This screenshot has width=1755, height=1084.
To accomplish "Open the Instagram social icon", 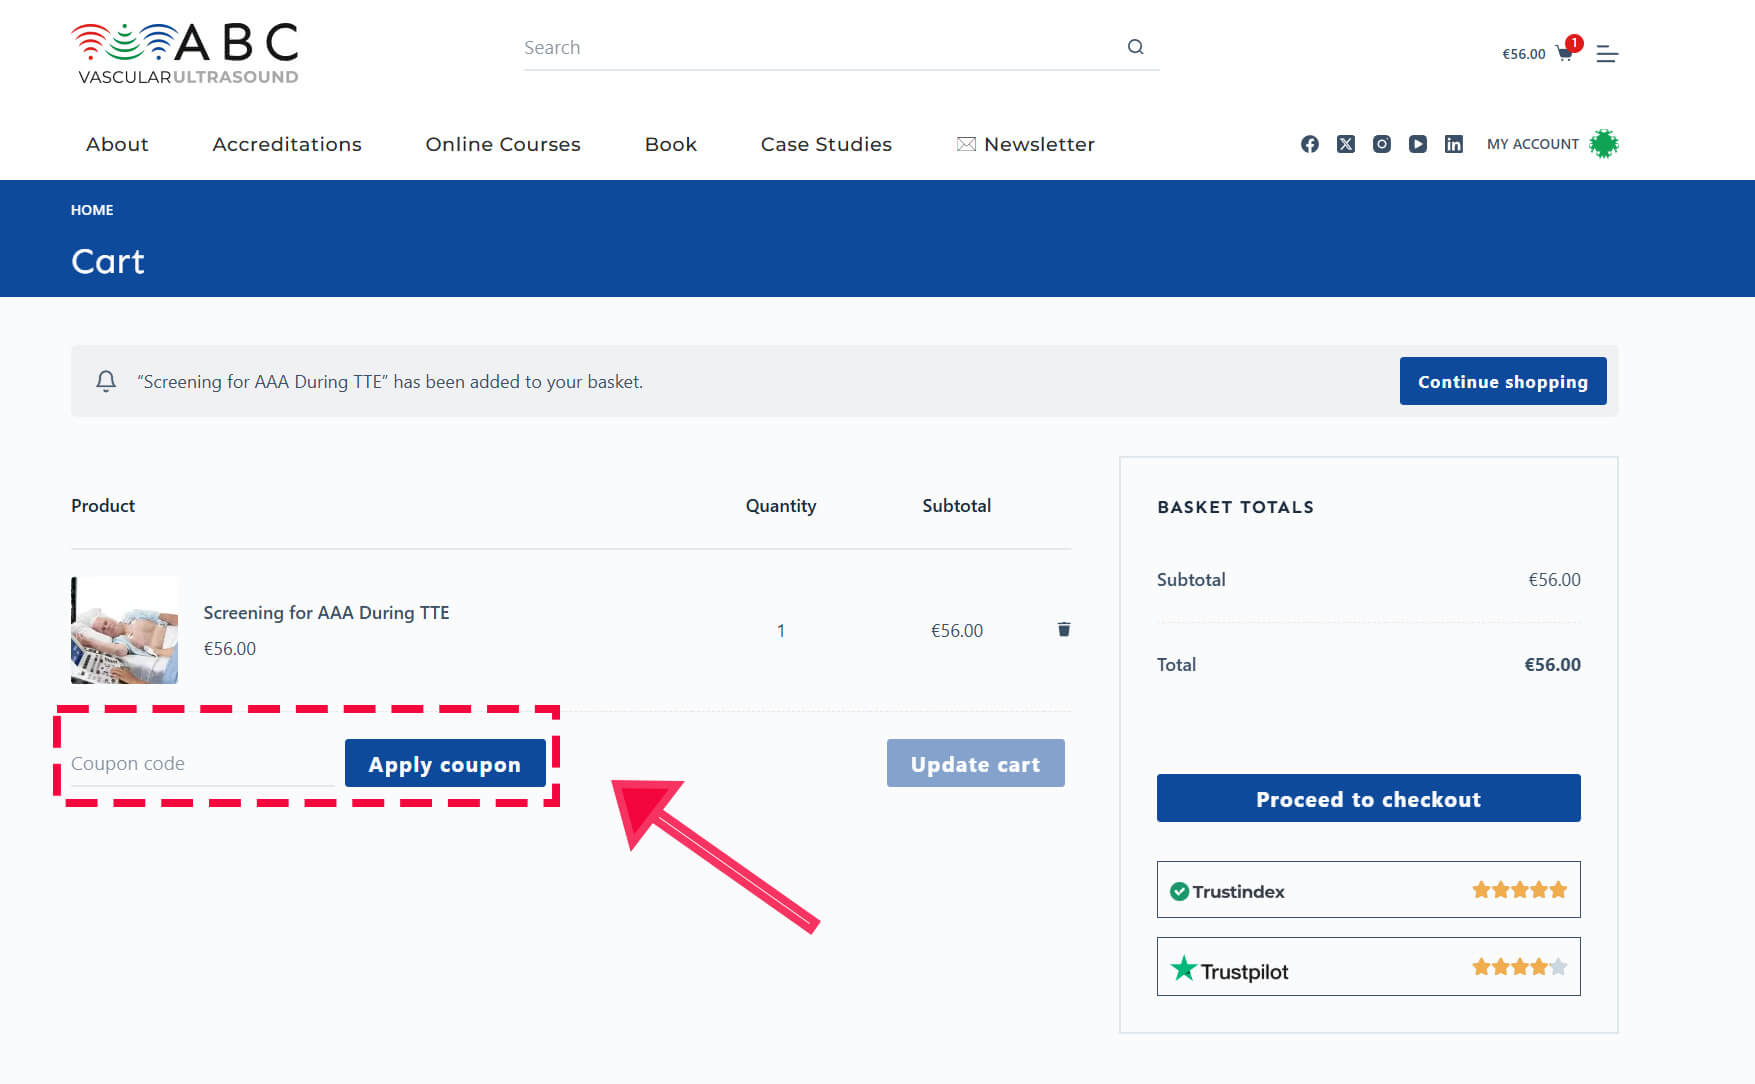I will point(1382,144).
